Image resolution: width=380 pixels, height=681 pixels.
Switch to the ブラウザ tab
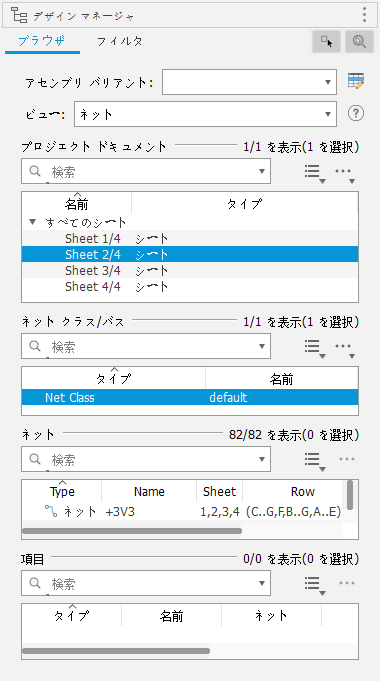(42, 41)
